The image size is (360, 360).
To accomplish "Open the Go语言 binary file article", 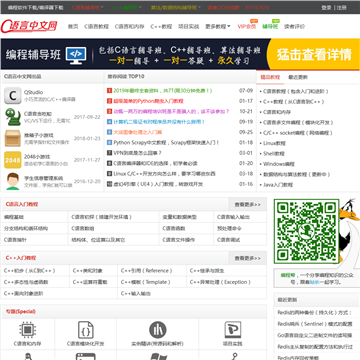I will click(315, 335).
